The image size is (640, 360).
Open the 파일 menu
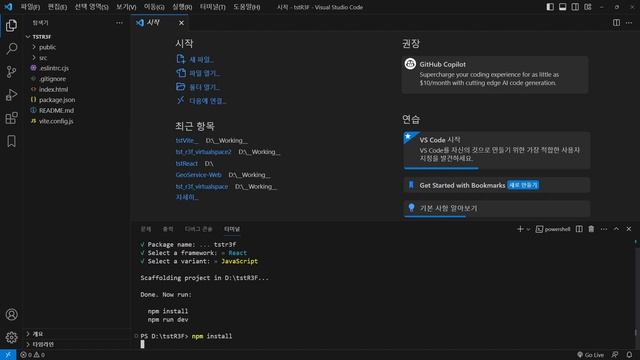[x=30, y=7]
